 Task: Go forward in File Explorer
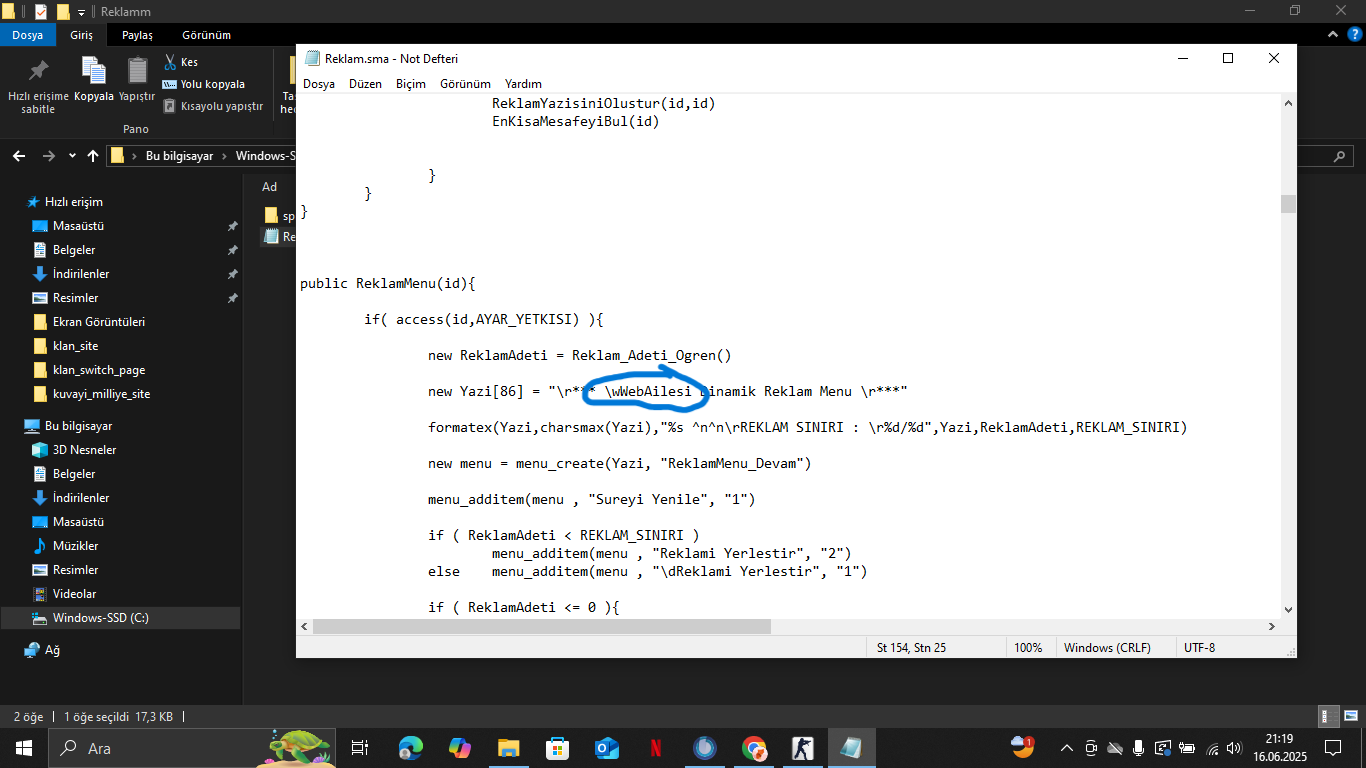click(x=48, y=156)
